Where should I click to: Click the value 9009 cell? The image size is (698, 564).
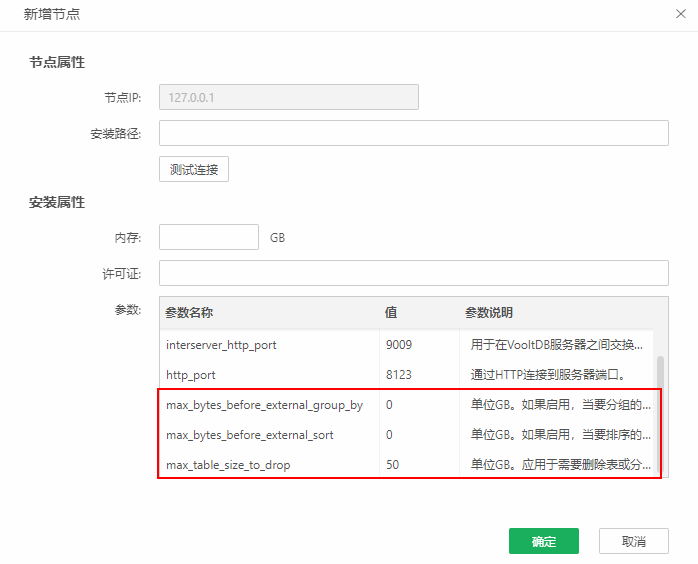coord(399,345)
